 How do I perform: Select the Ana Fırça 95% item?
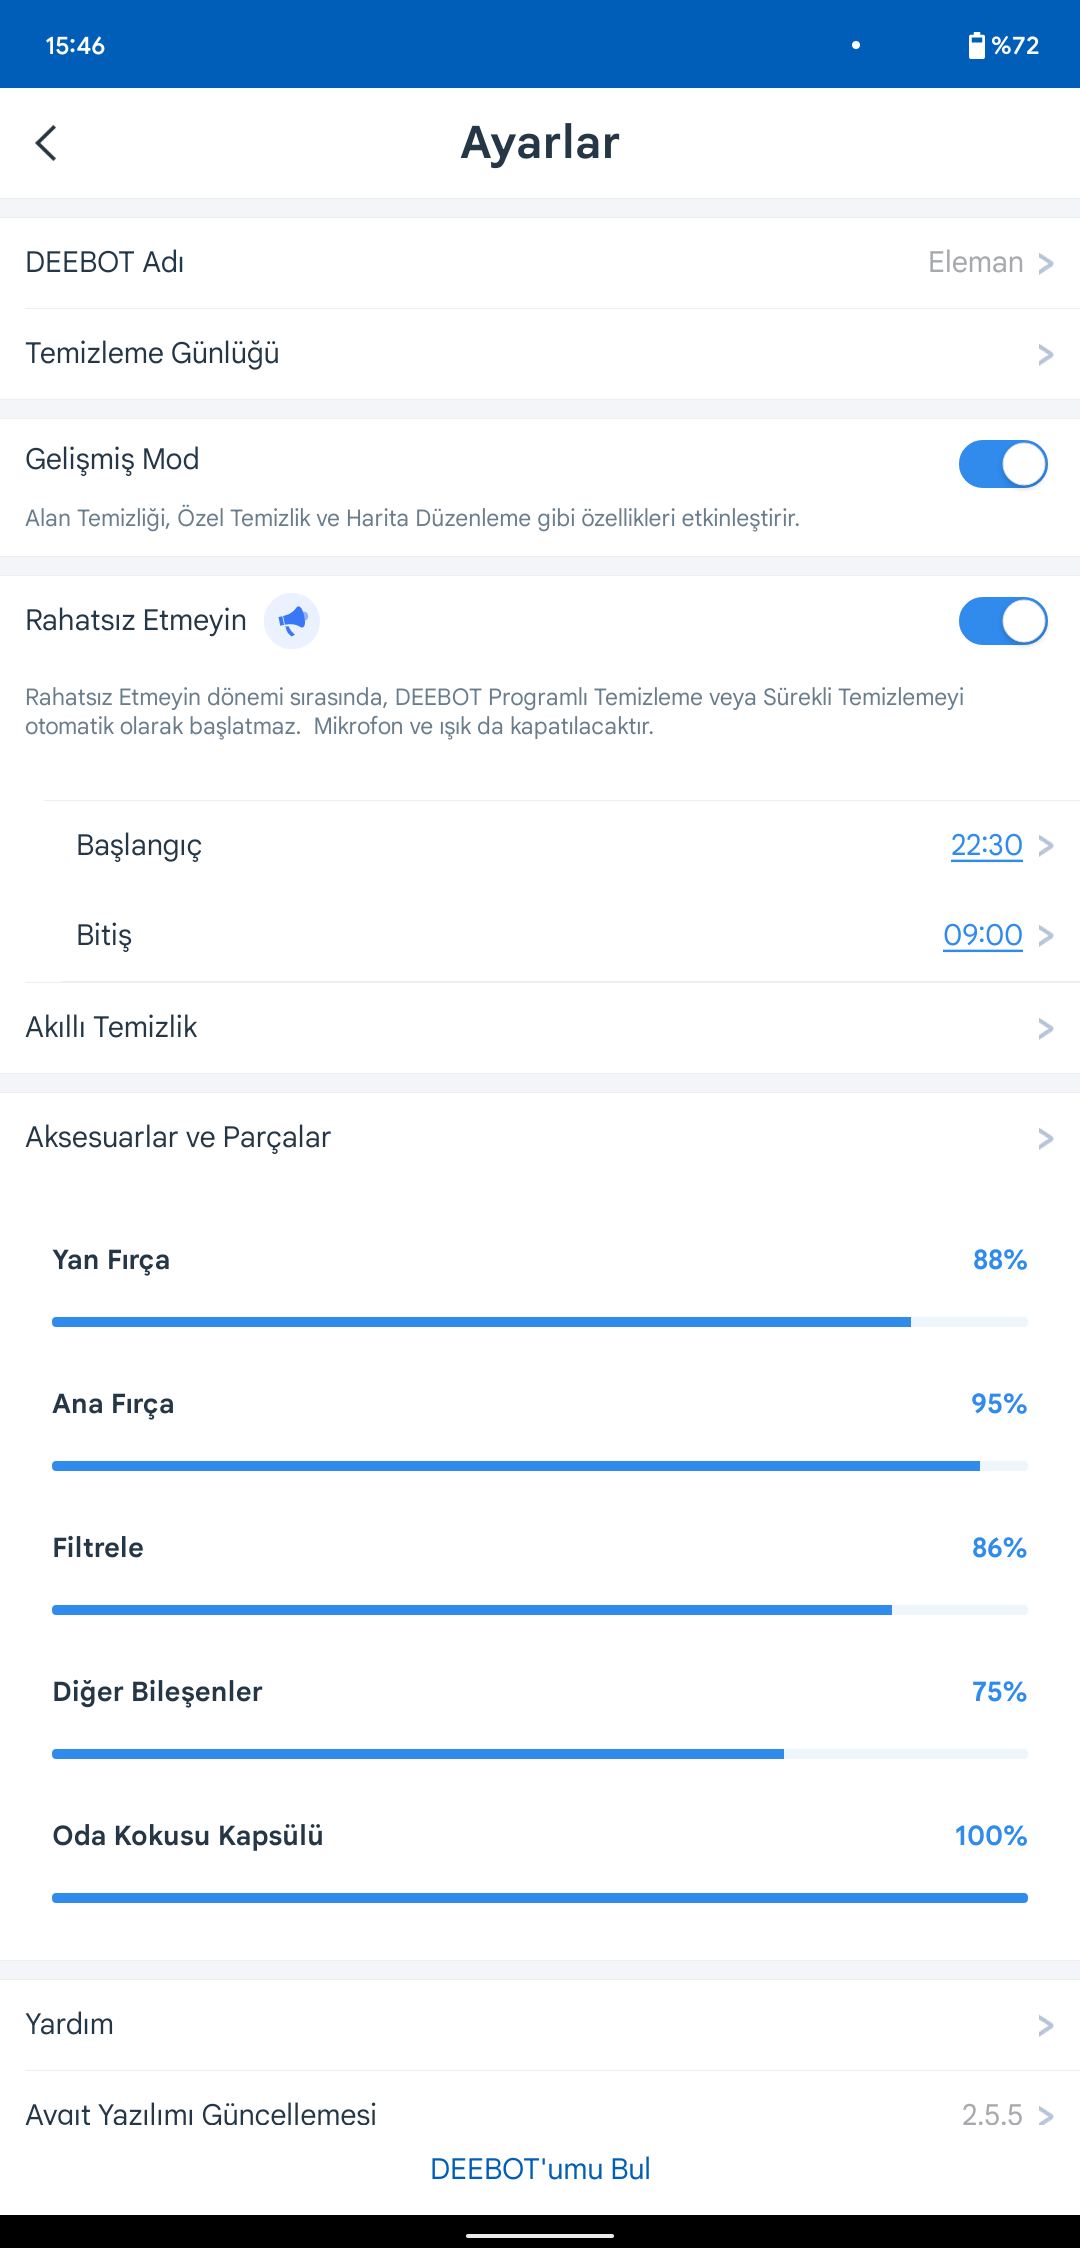point(540,1432)
